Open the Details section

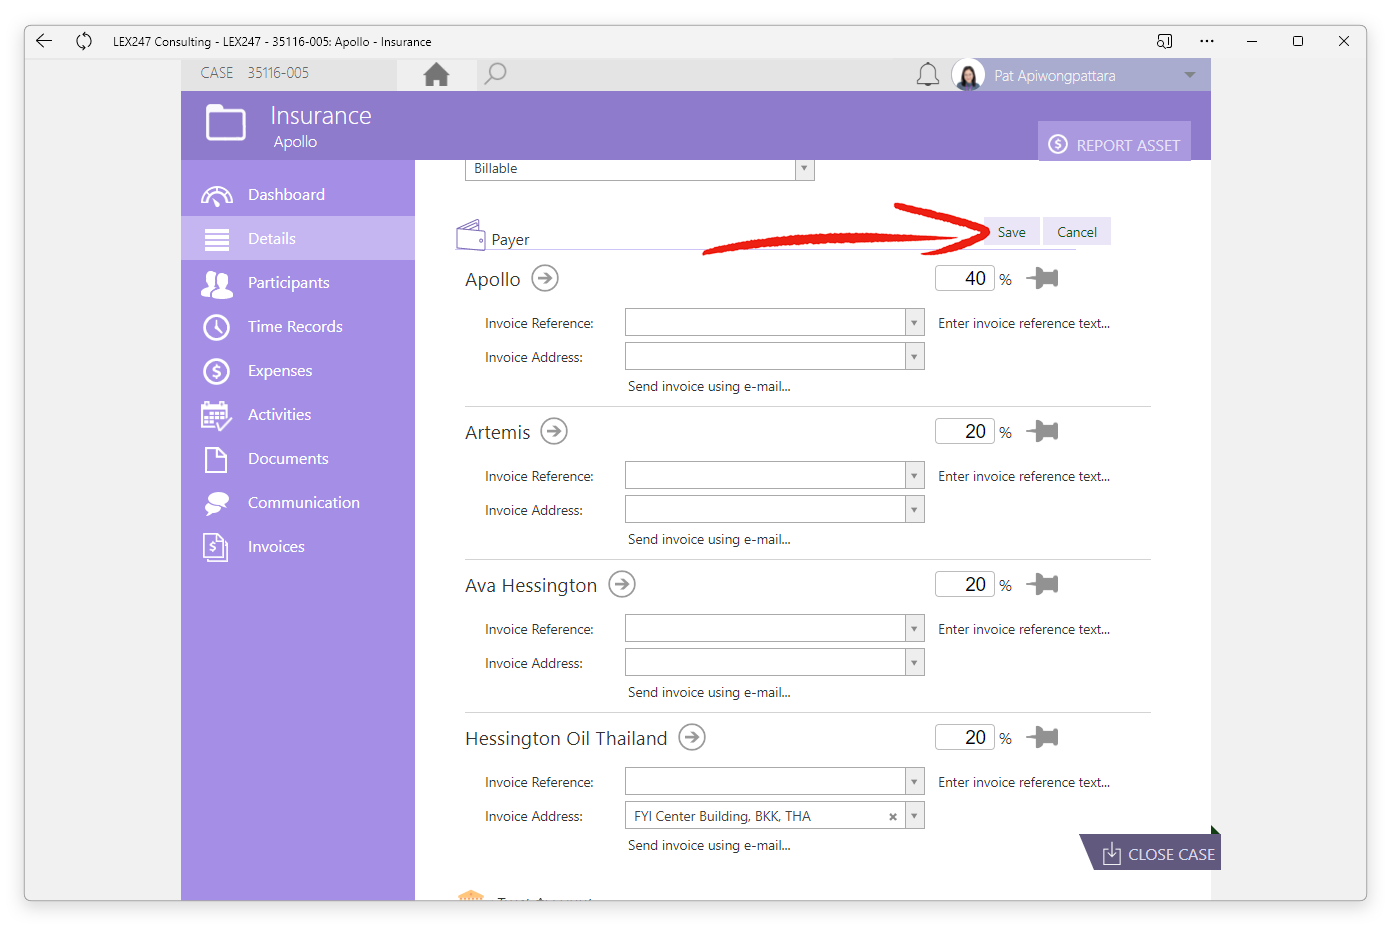298,238
